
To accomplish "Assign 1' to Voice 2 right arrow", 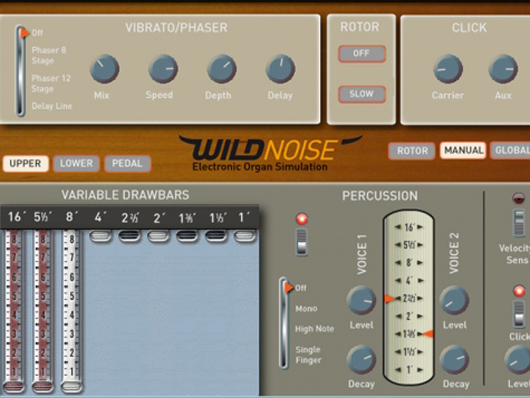I will click(420, 370).
